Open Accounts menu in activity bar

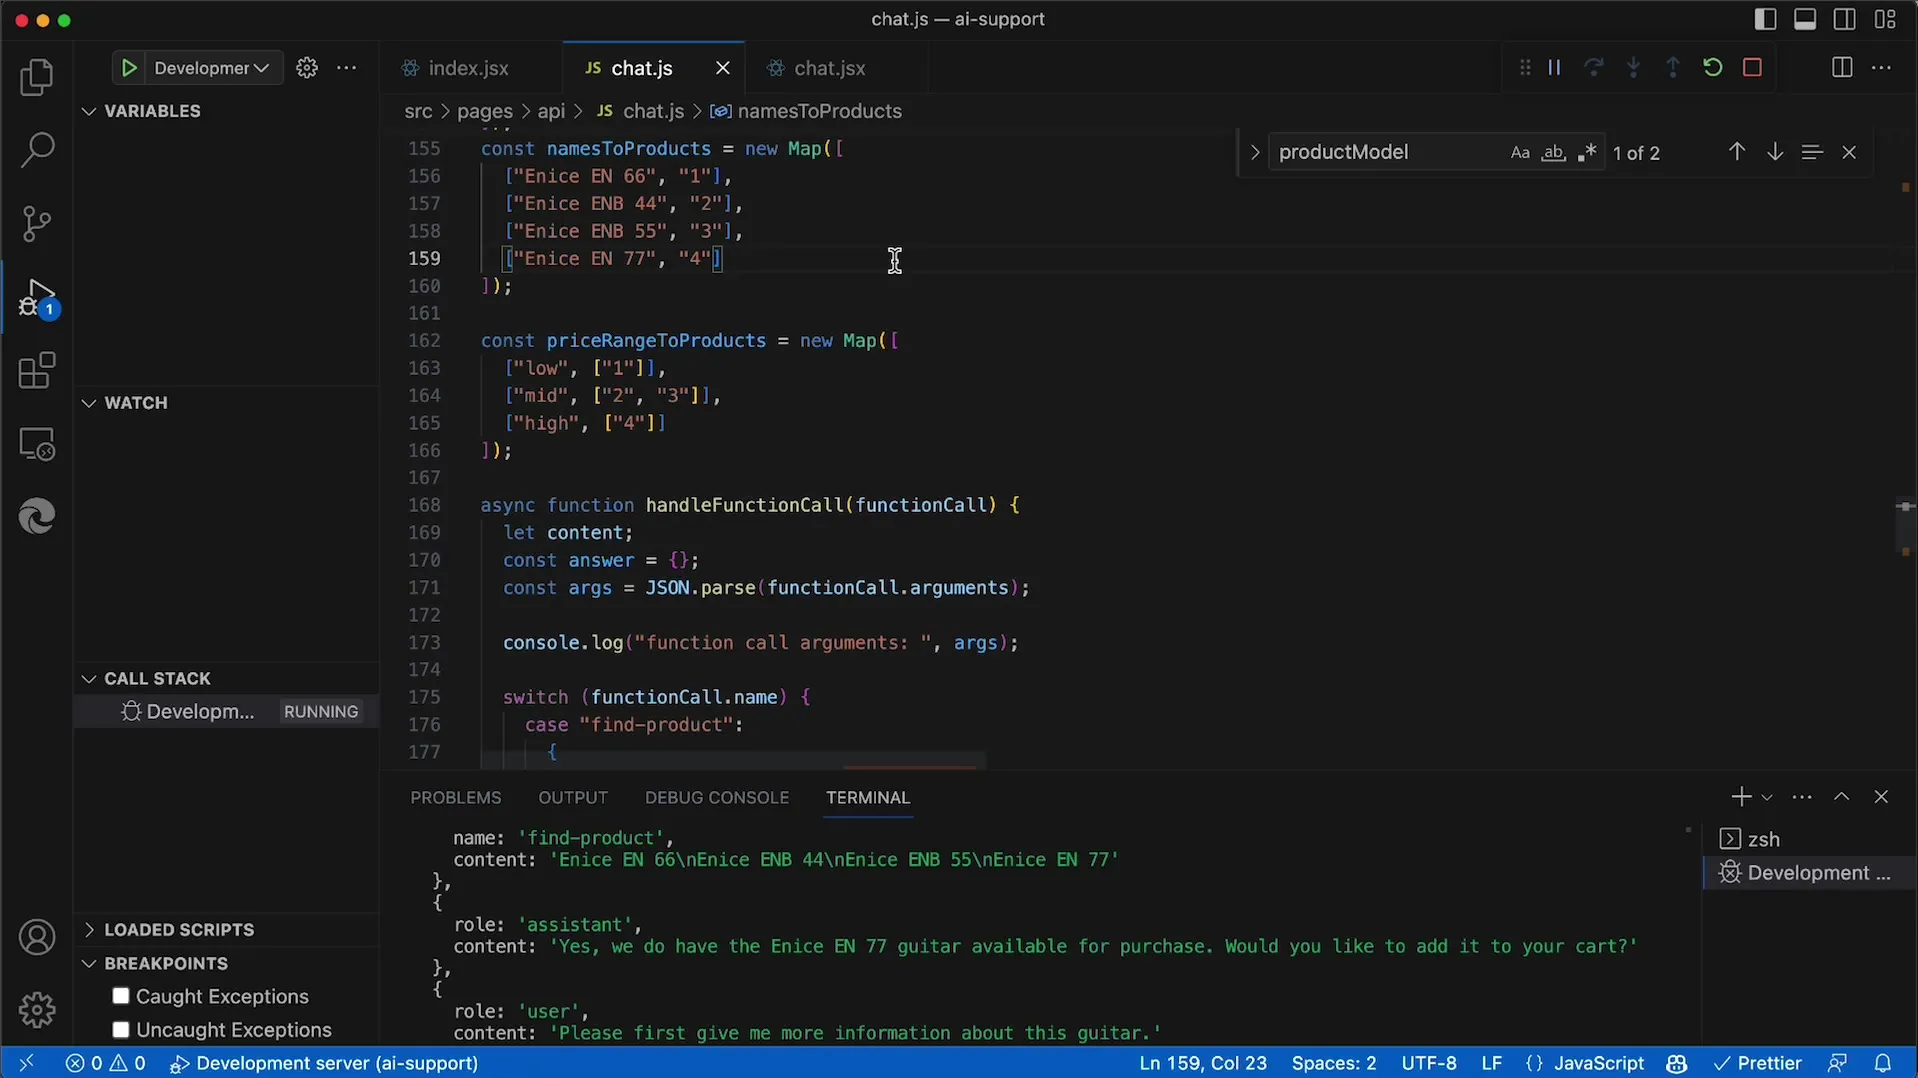click(37, 937)
